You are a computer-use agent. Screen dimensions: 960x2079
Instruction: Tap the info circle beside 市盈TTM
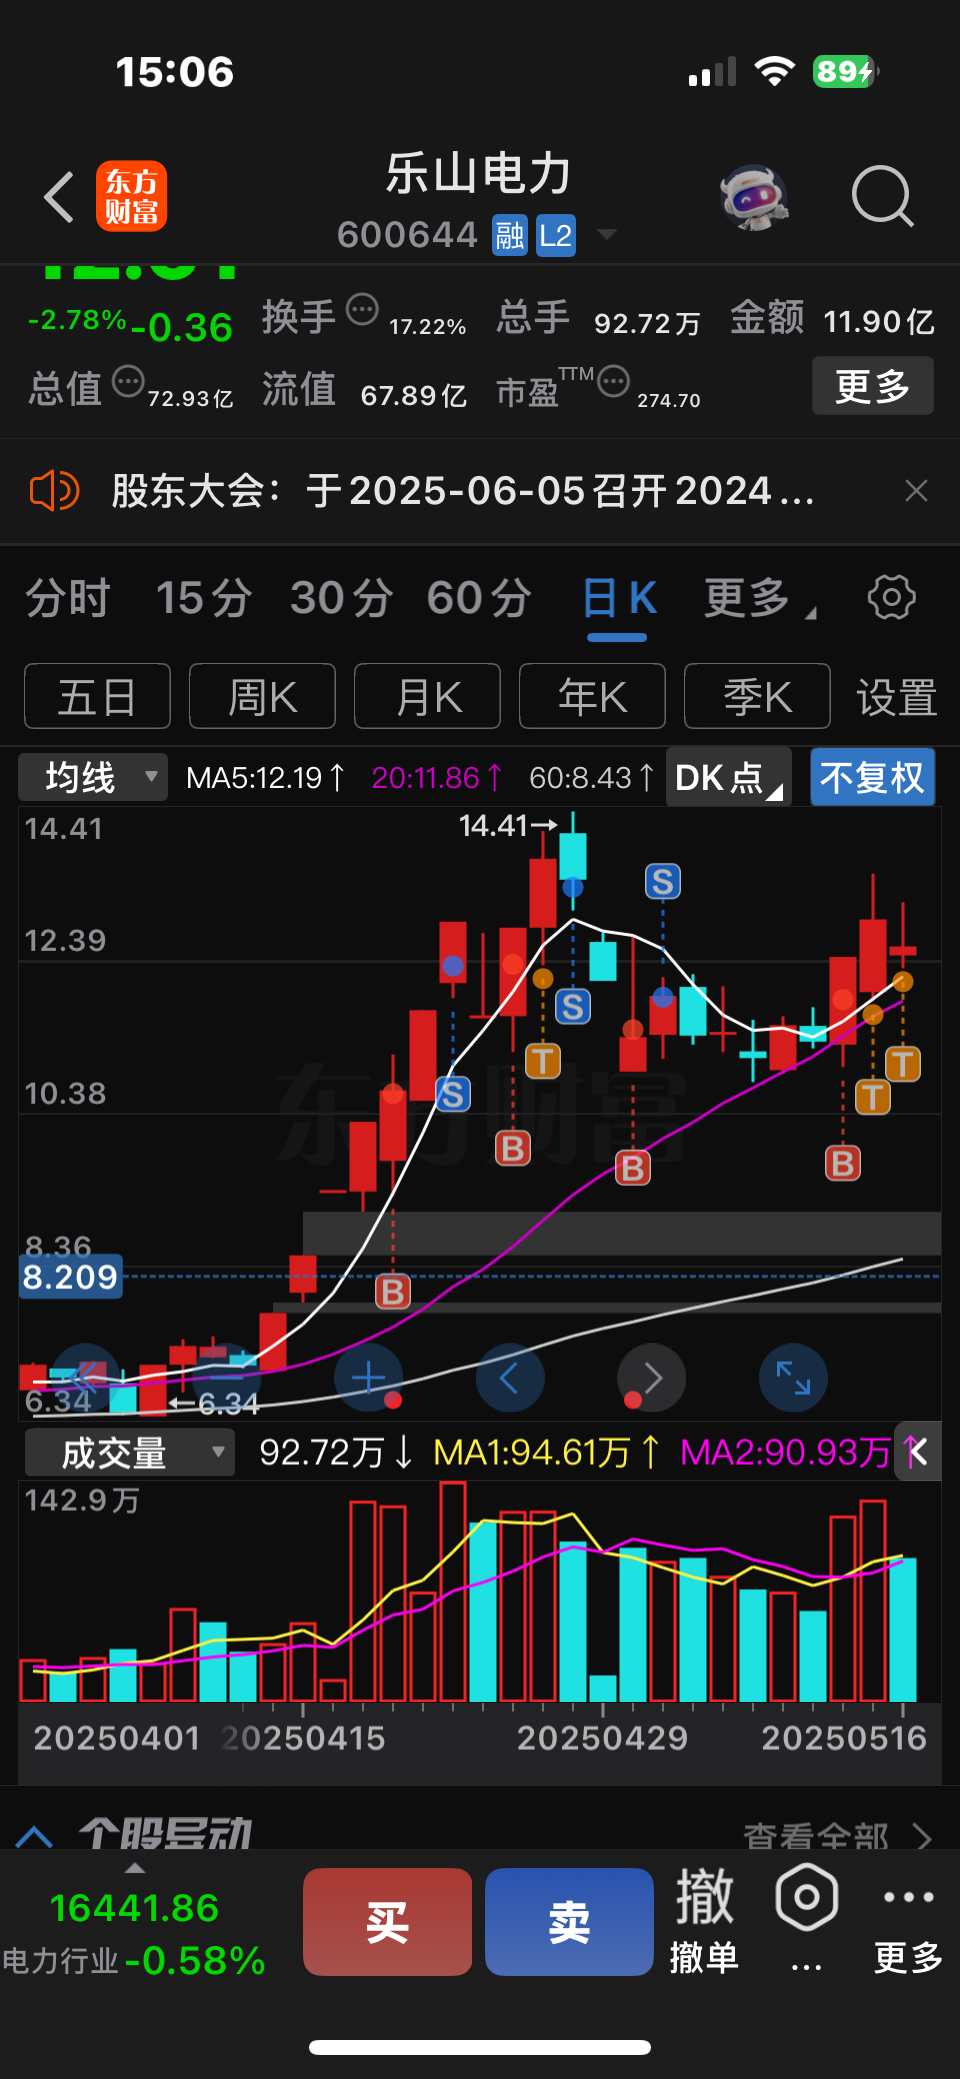(x=613, y=381)
